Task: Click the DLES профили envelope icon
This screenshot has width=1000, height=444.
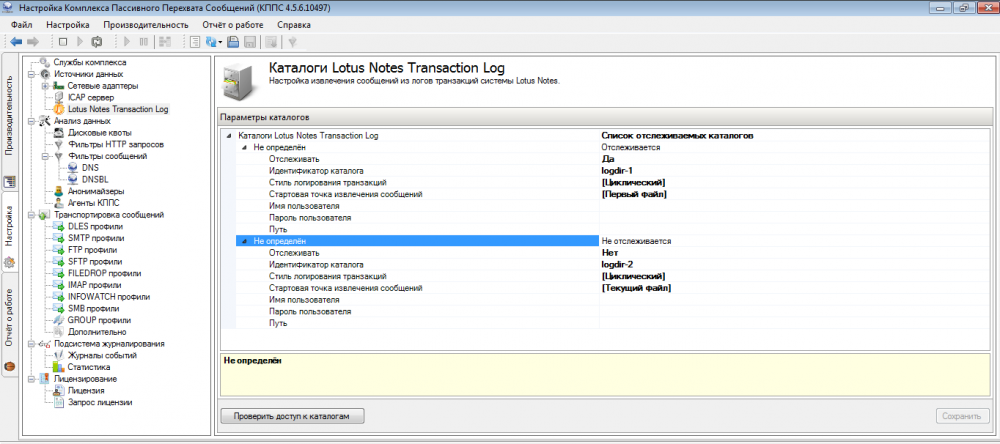Action: pyautogui.click(x=59, y=226)
